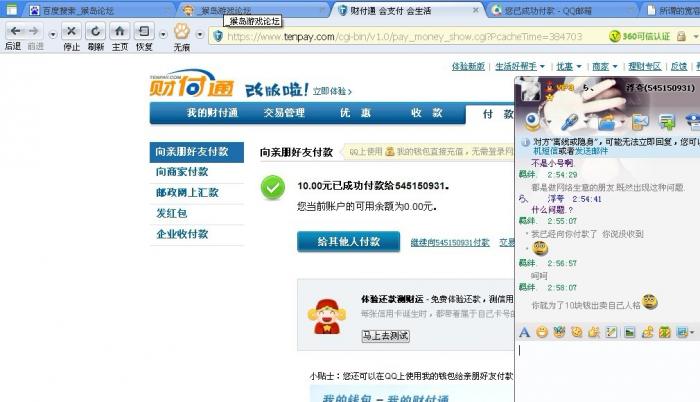Click the 马上去测试 button
Viewport: 700px width, 402px height.
click(x=385, y=336)
